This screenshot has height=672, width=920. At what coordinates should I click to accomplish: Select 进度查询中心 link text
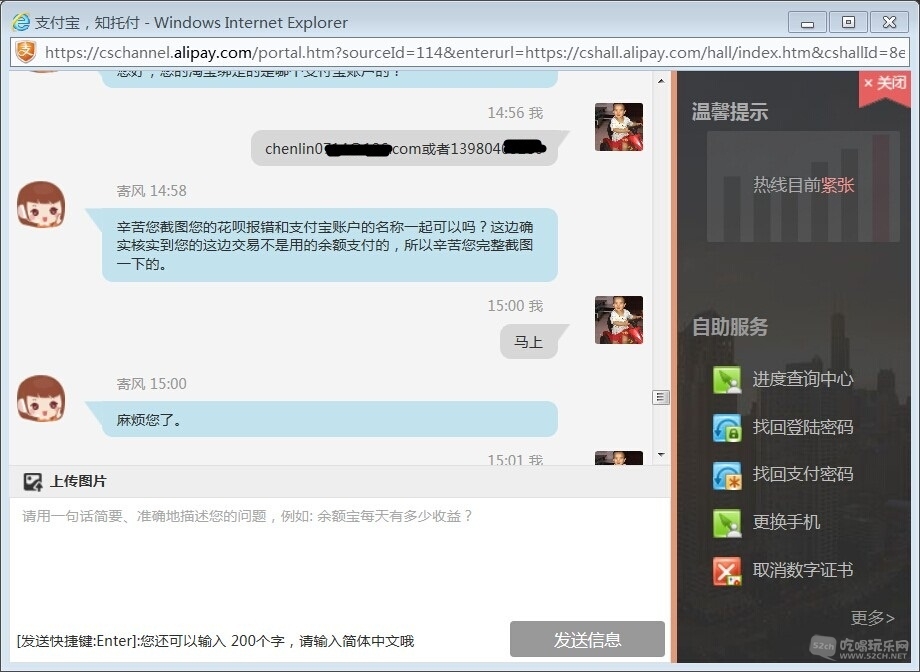point(803,379)
